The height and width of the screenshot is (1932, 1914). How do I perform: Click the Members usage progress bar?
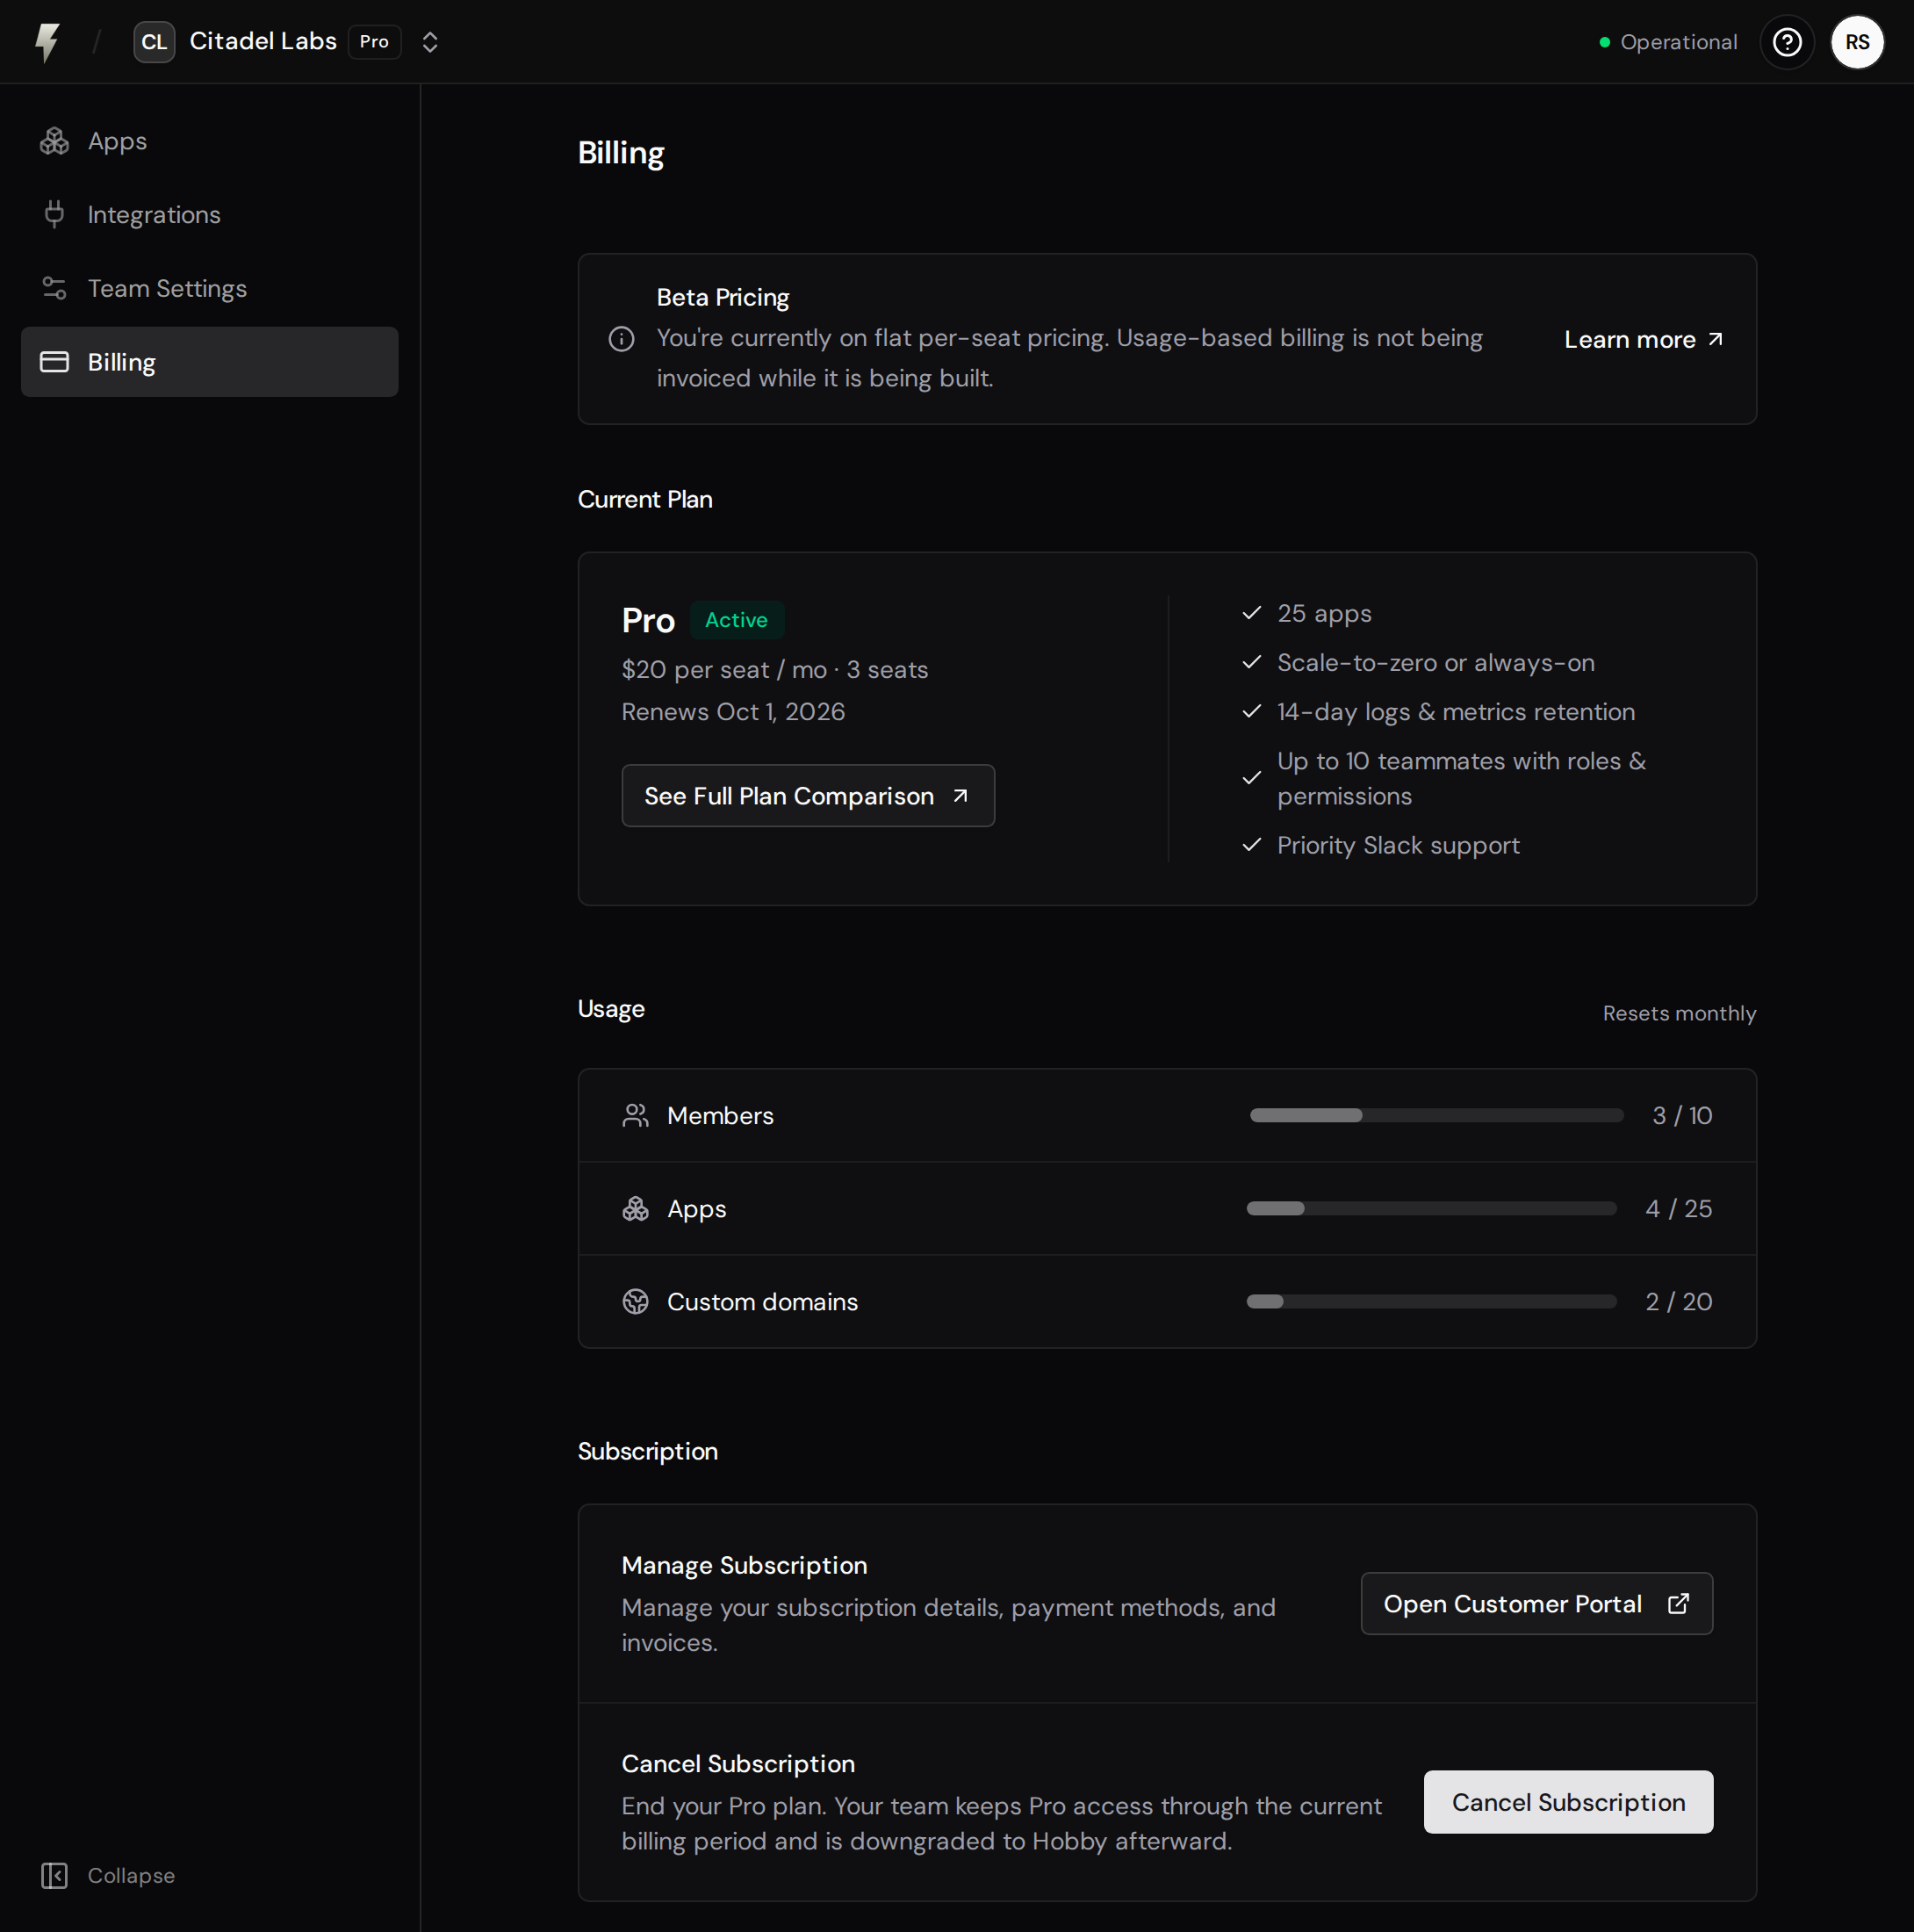pos(1436,1115)
